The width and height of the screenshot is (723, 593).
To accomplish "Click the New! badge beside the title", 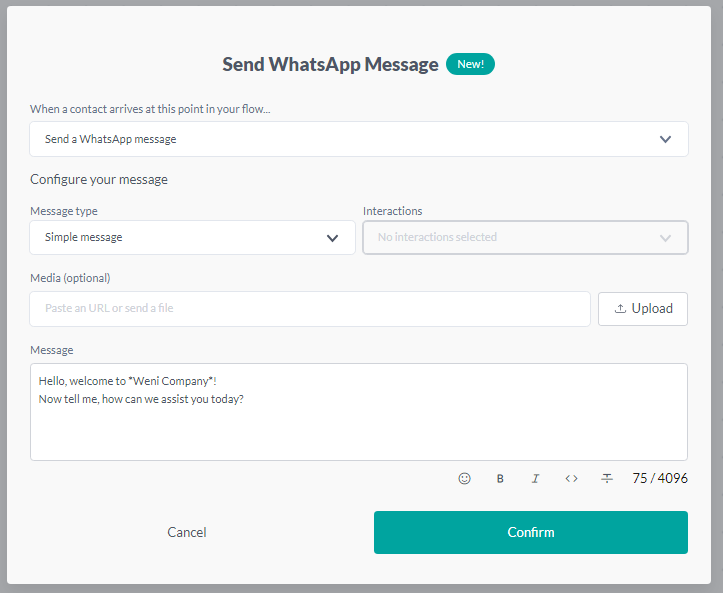I will pyautogui.click(x=470, y=64).
